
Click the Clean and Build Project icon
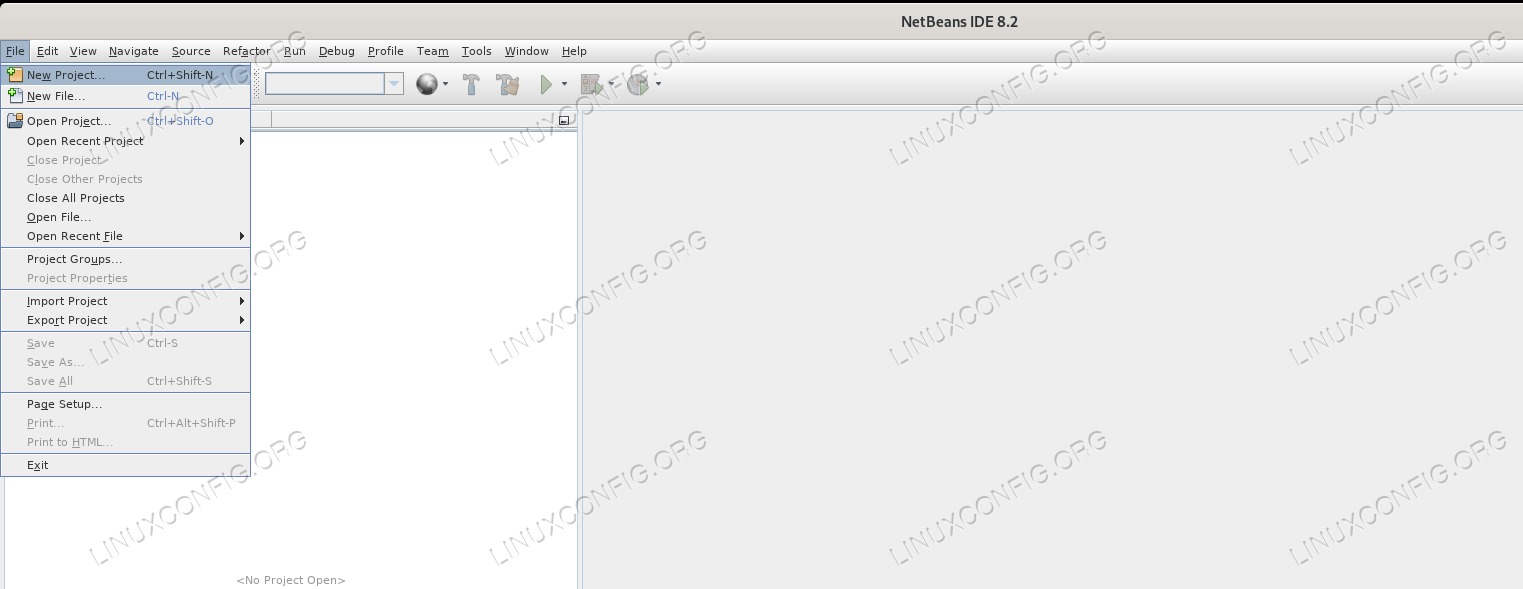(508, 84)
